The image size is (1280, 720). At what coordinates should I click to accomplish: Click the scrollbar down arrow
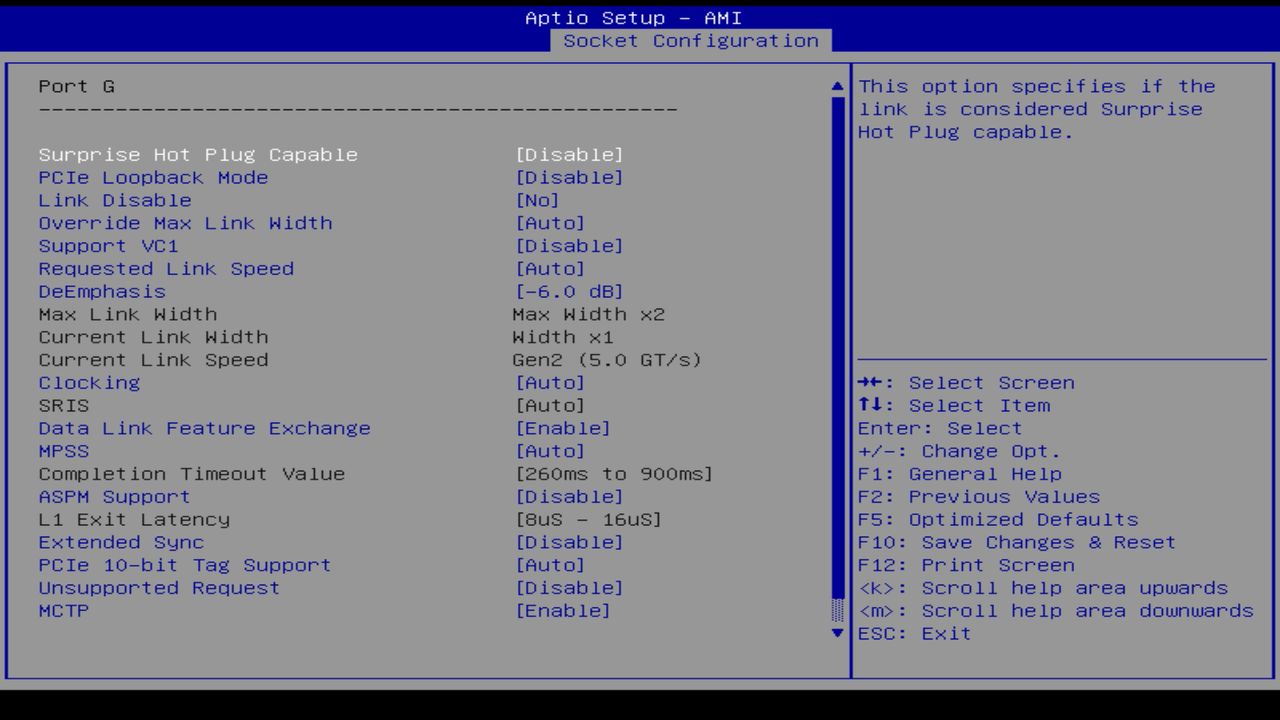click(836, 633)
